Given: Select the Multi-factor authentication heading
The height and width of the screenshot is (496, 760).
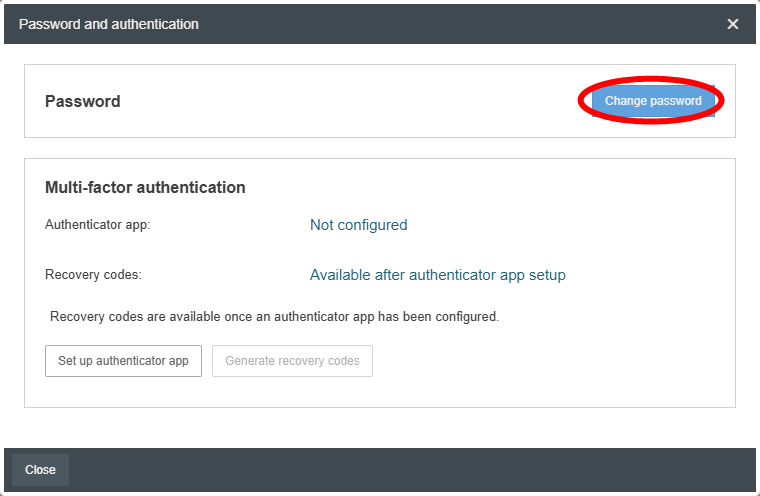Looking at the screenshot, I should click(x=145, y=187).
